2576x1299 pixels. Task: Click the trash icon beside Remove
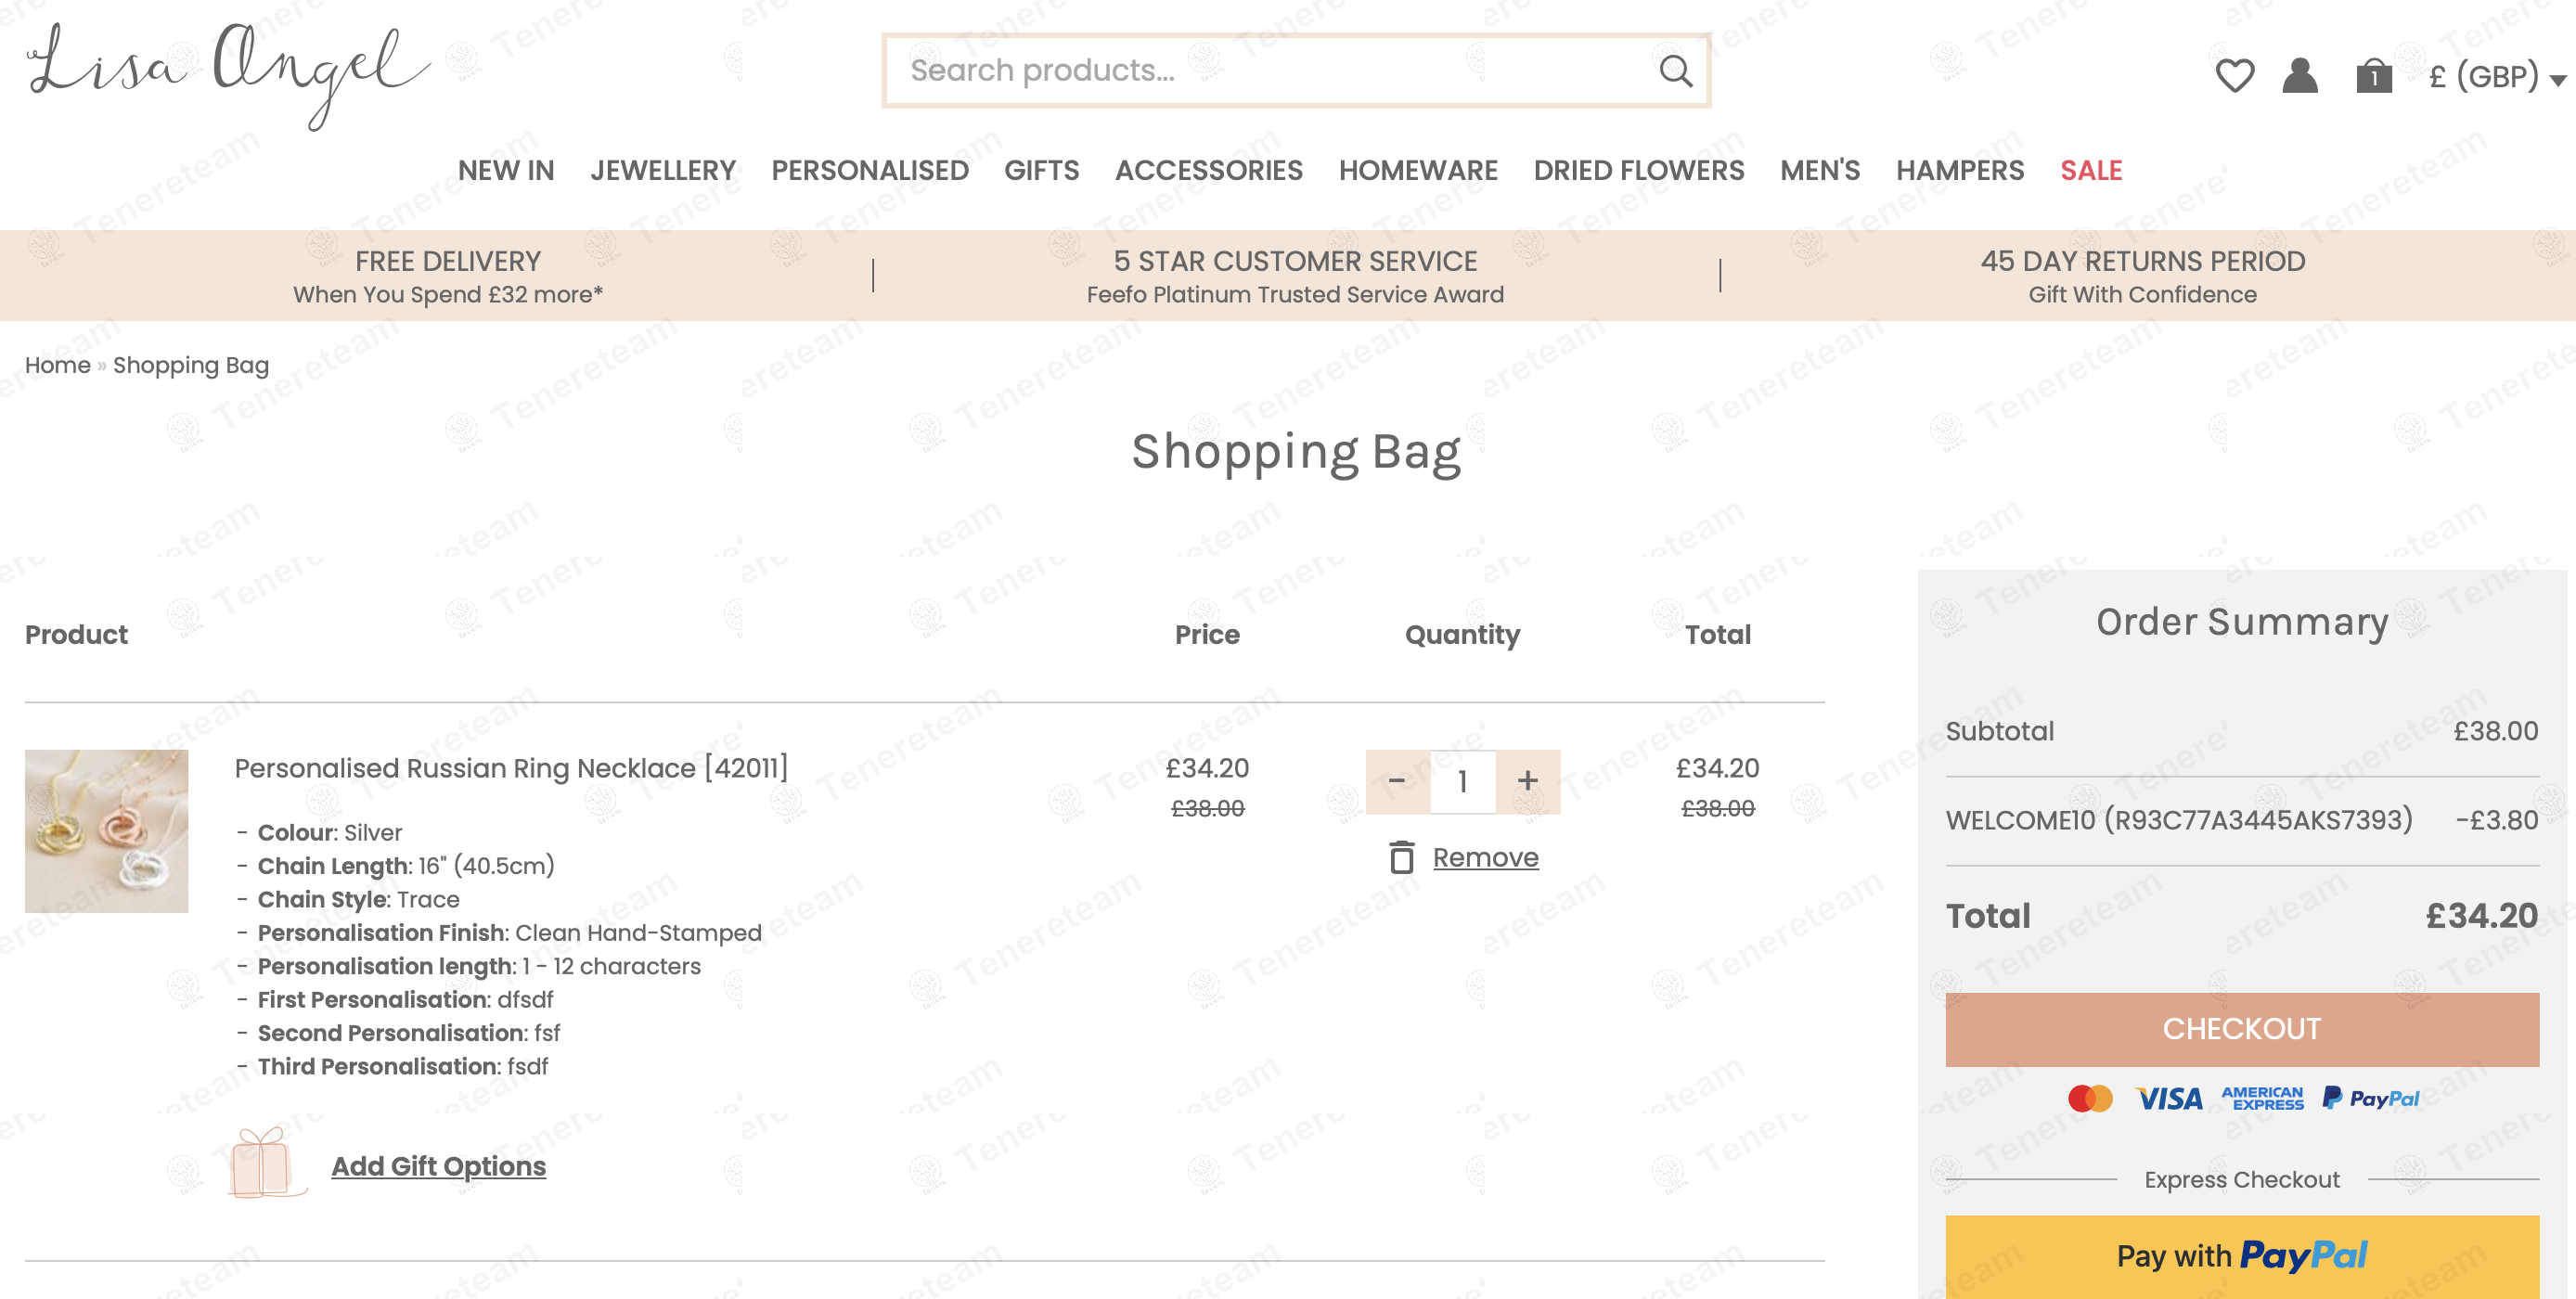pyautogui.click(x=1402, y=857)
